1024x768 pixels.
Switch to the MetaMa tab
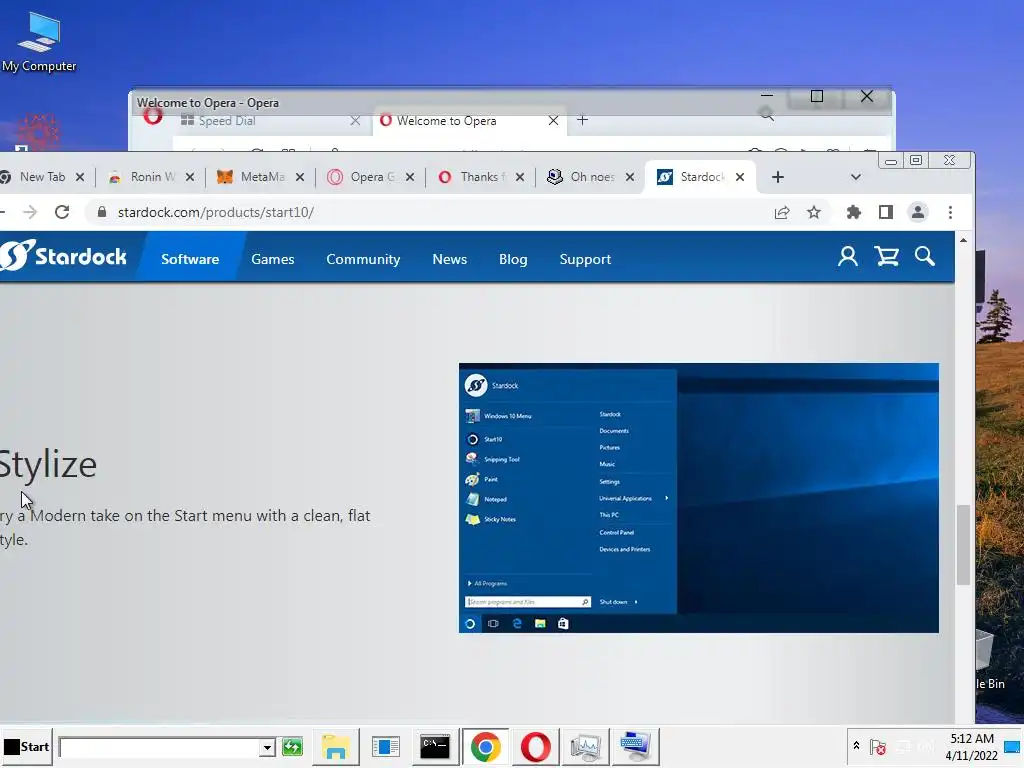point(262,177)
